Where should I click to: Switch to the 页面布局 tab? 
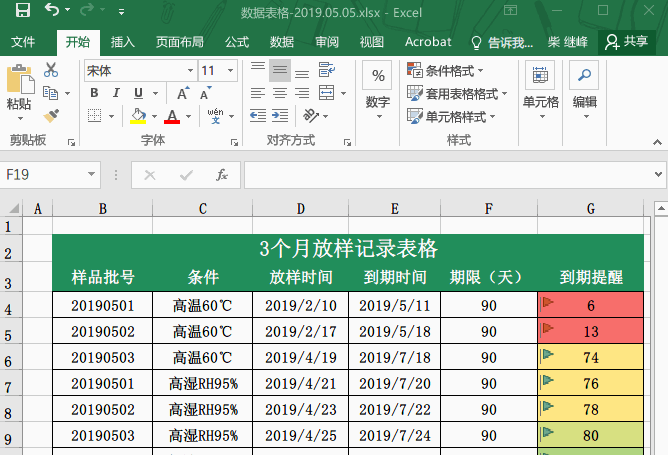(179, 42)
